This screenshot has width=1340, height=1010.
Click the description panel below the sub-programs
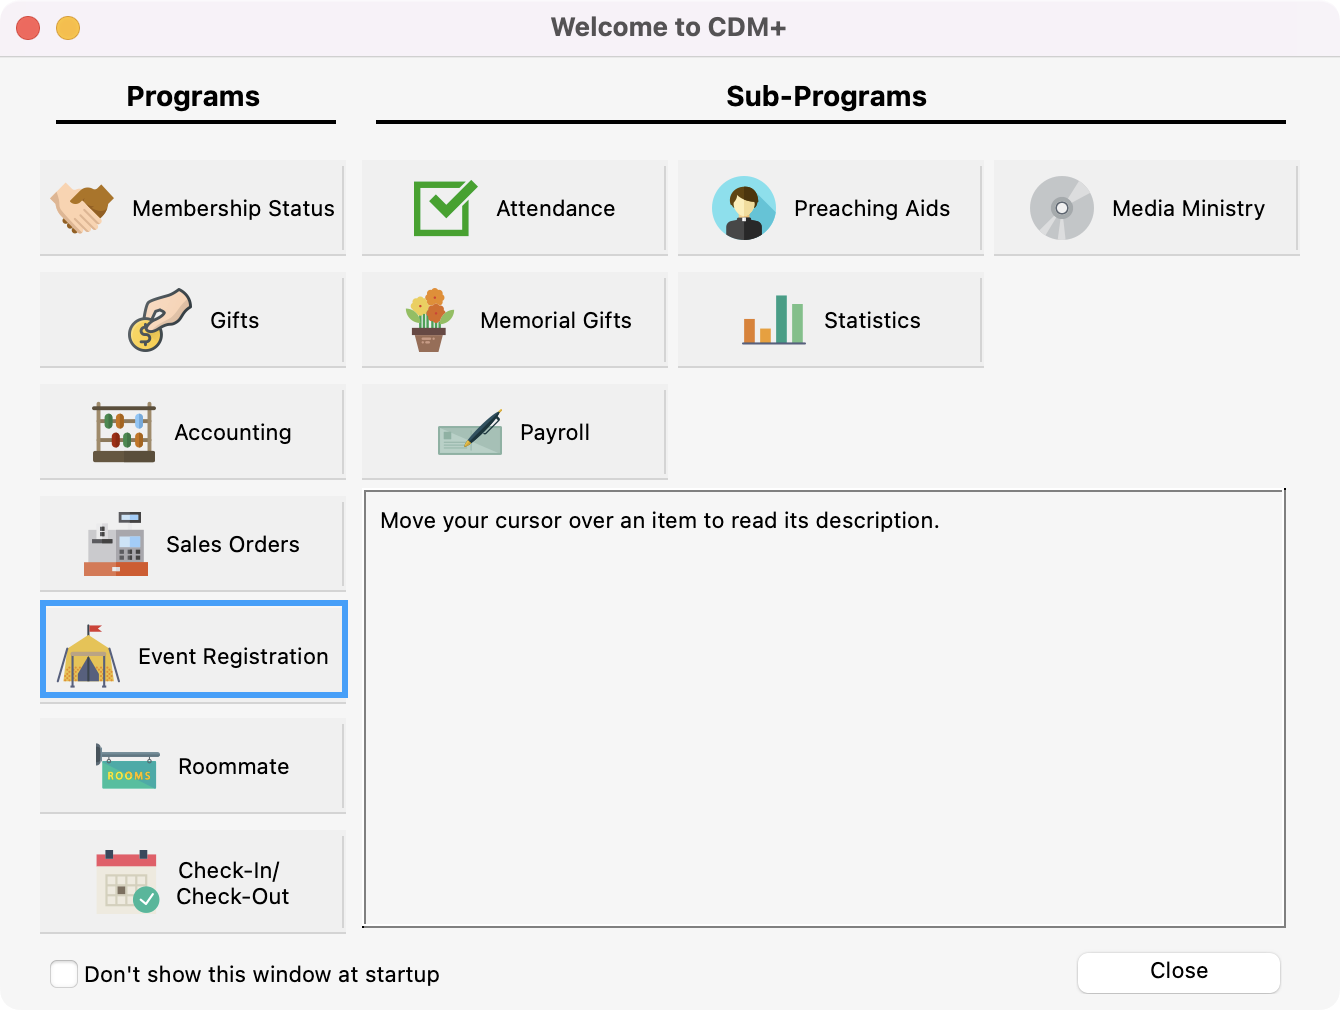[825, 707]
